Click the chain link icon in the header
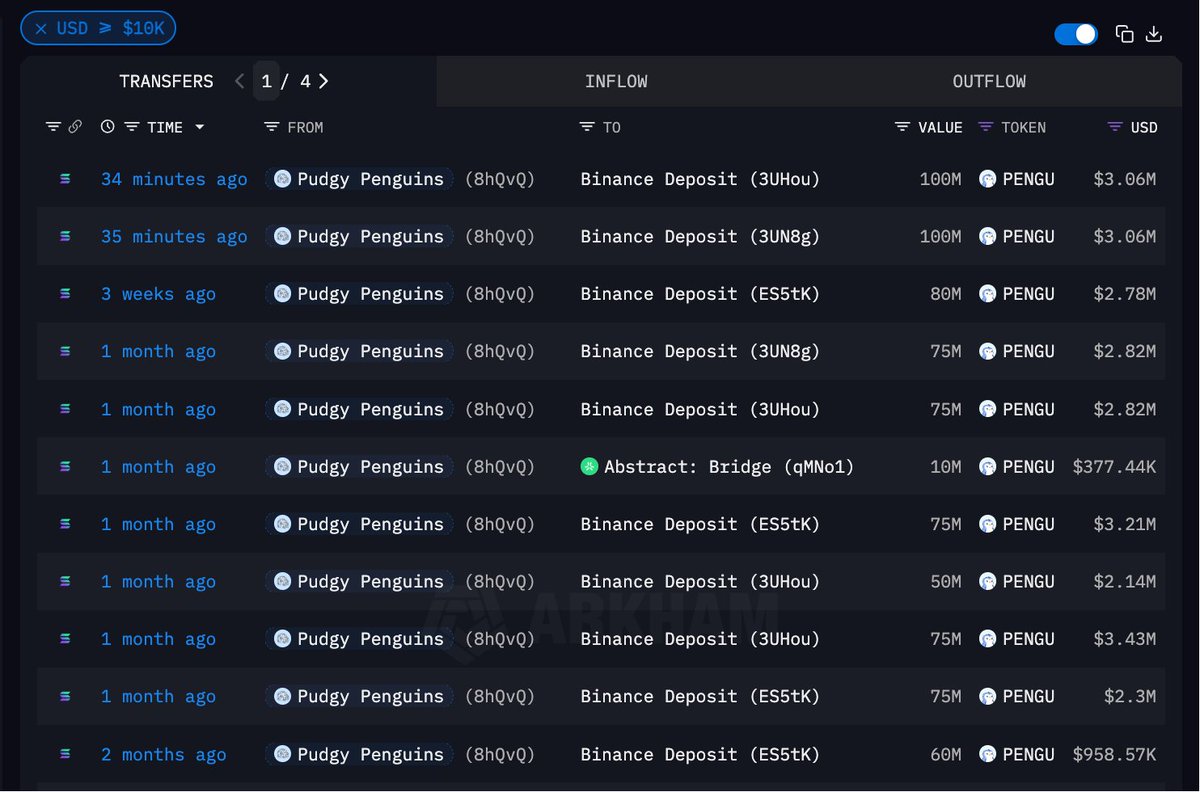 tap(75, 127)
